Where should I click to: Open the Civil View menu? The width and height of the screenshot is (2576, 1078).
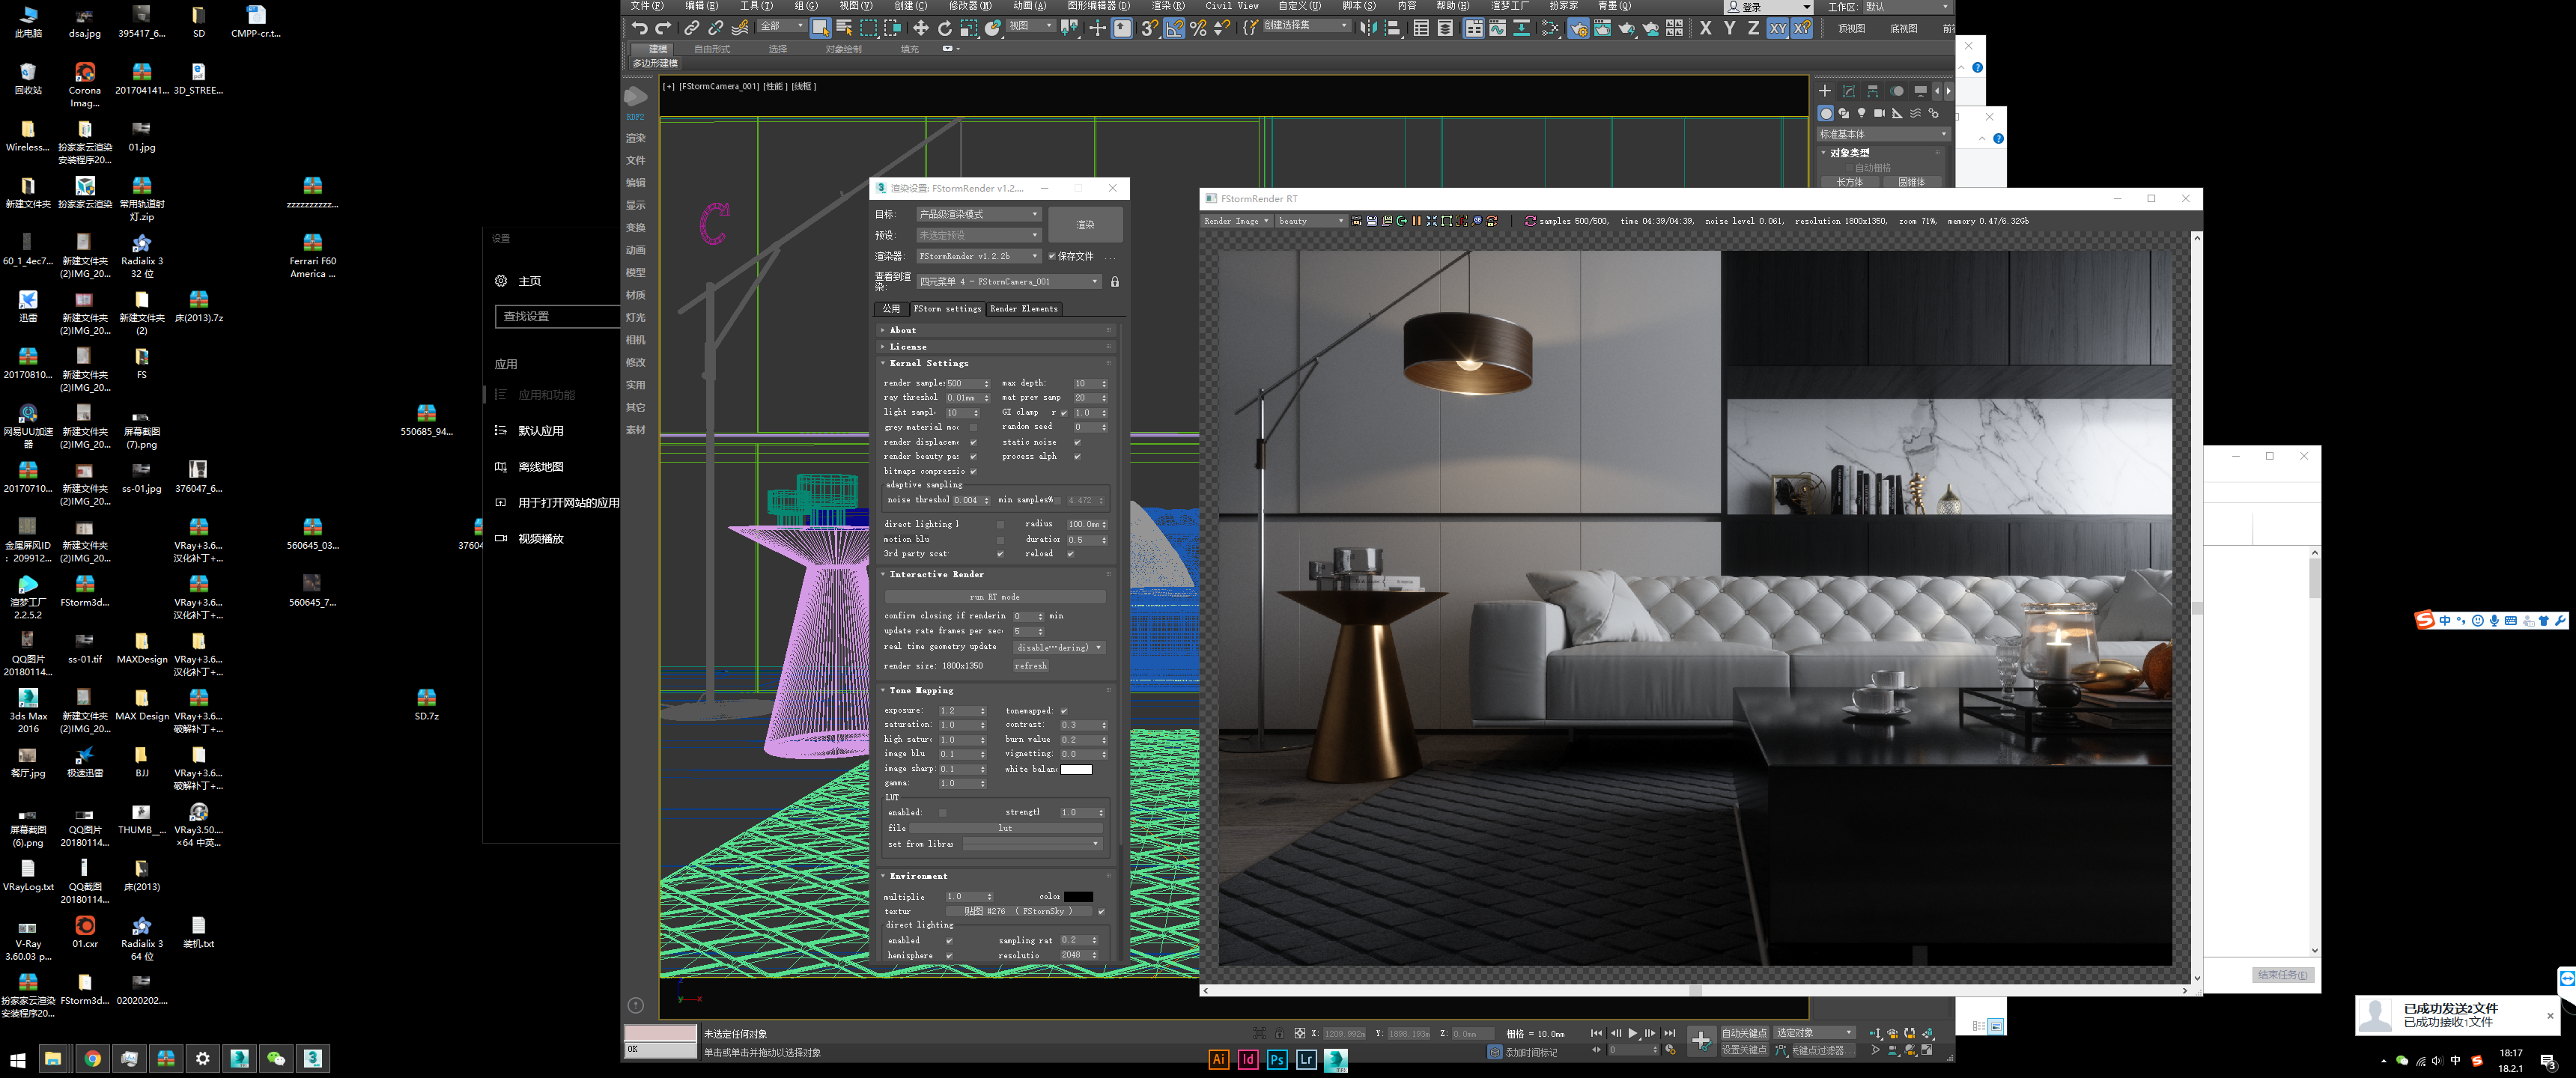pyautogui.click(x=1232, y=6)
